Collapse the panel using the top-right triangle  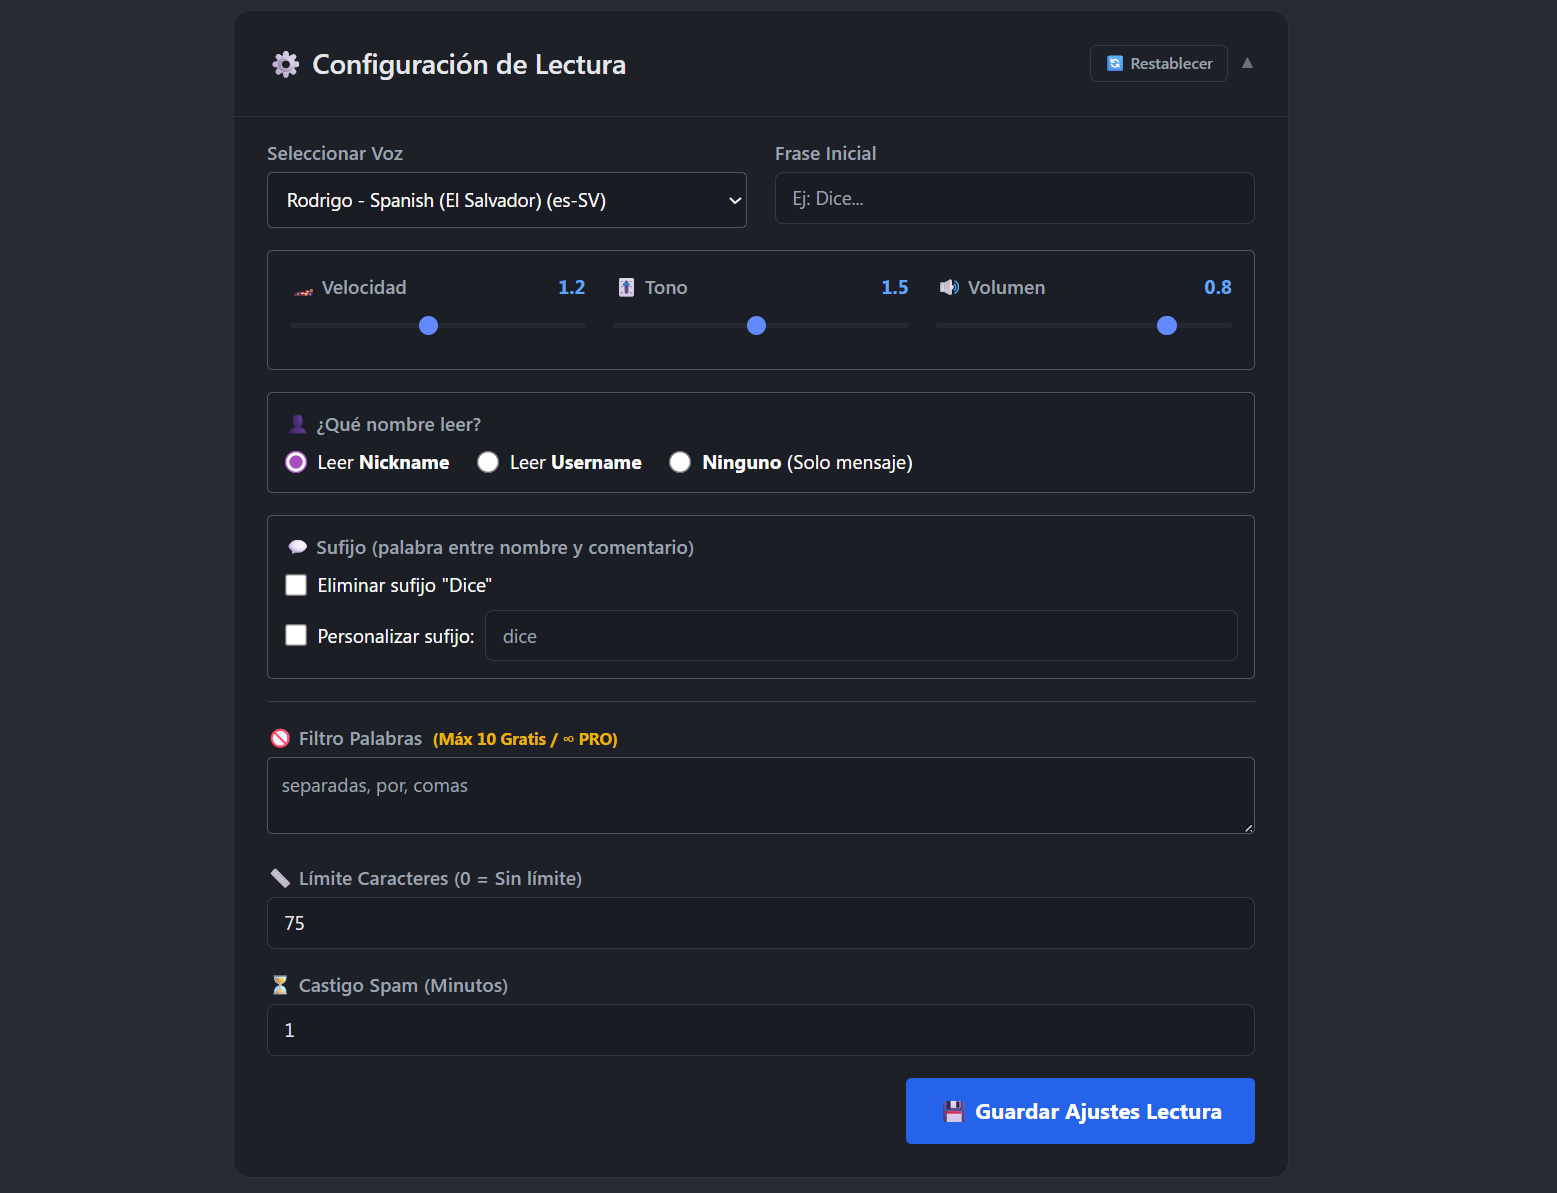[x=1247, y=62]
